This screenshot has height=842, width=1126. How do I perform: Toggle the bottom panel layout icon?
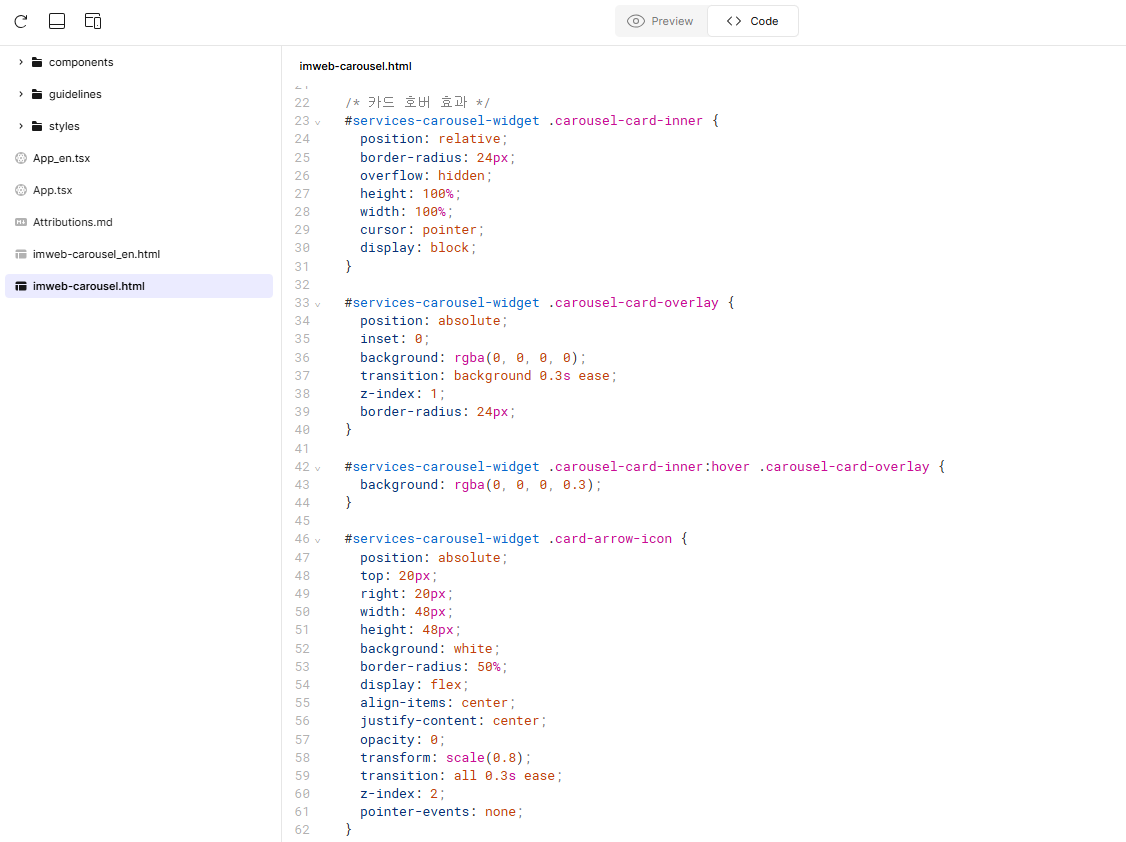coord(57,21)
